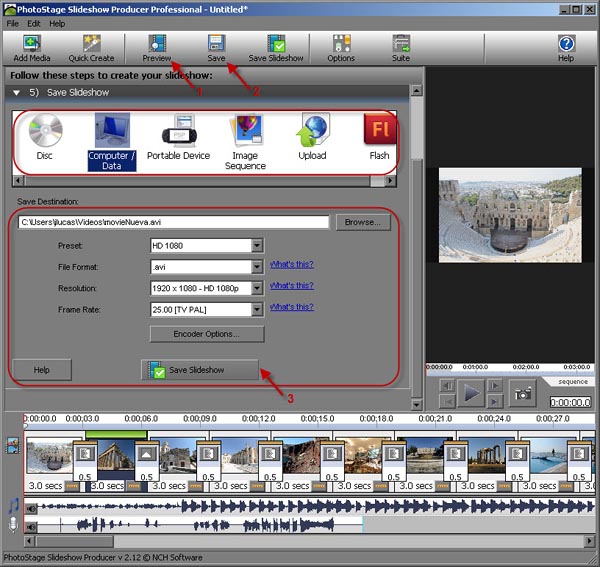Click the first slide's 3.0 secs duration
The width and height of the screenshot is (600, 567).
coord(45,486)
